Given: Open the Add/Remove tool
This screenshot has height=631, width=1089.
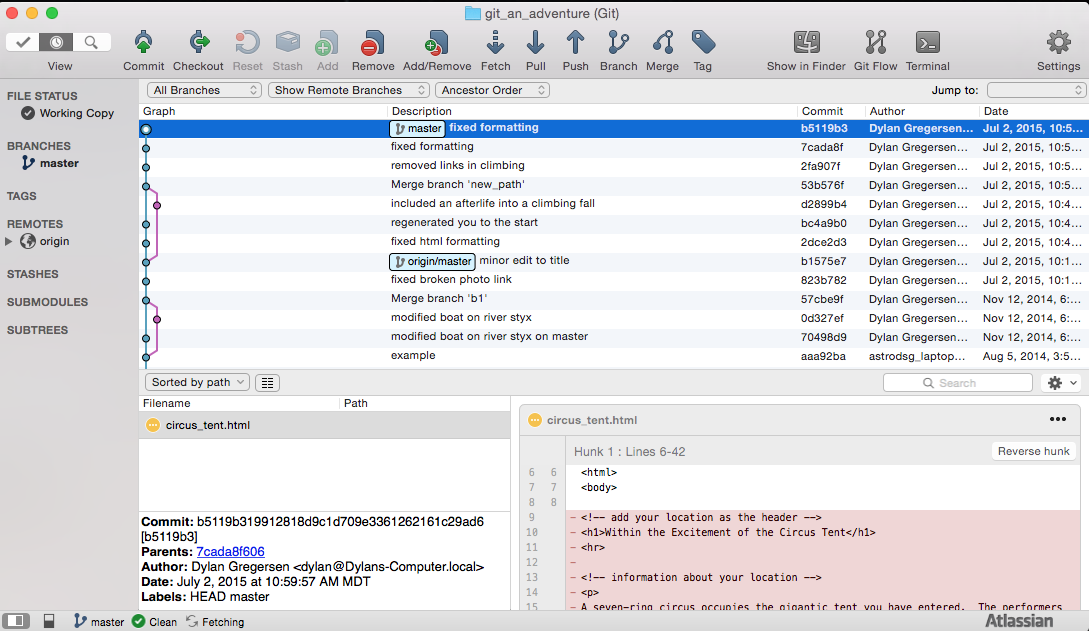Looking at the screenshot, I should pyautogui.click(x=437, y=51).
